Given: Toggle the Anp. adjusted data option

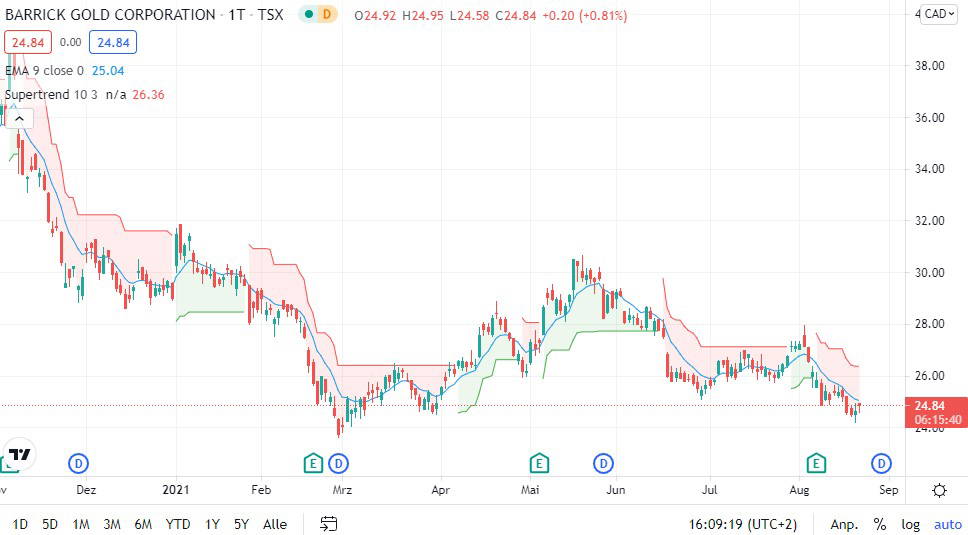Looking at the screenshot, I should pos(844,525).
